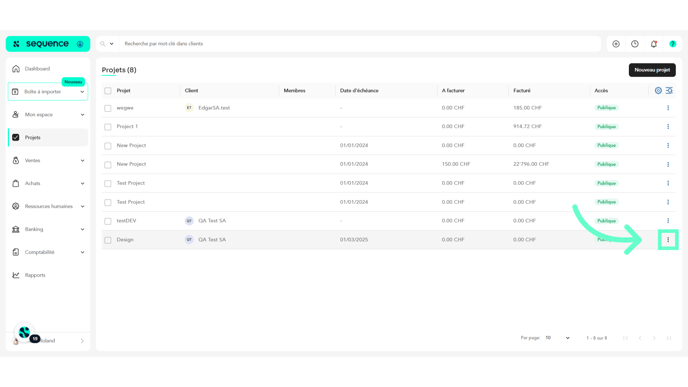The image size is (688, 387).
Task: Open the testDEV project link
Action: (x=126, y=221)
